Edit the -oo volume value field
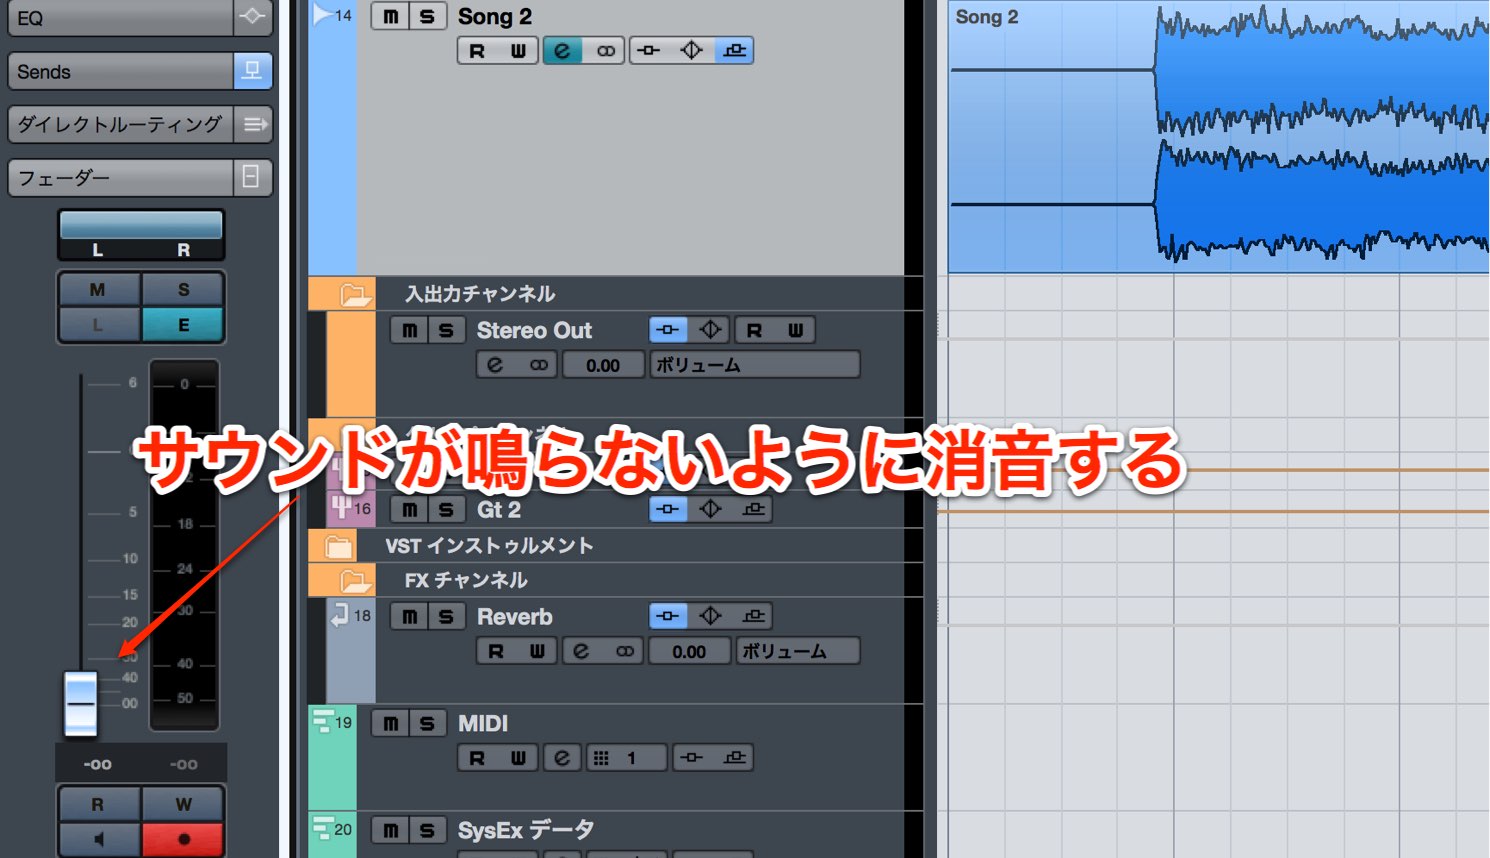 [98, 764]
